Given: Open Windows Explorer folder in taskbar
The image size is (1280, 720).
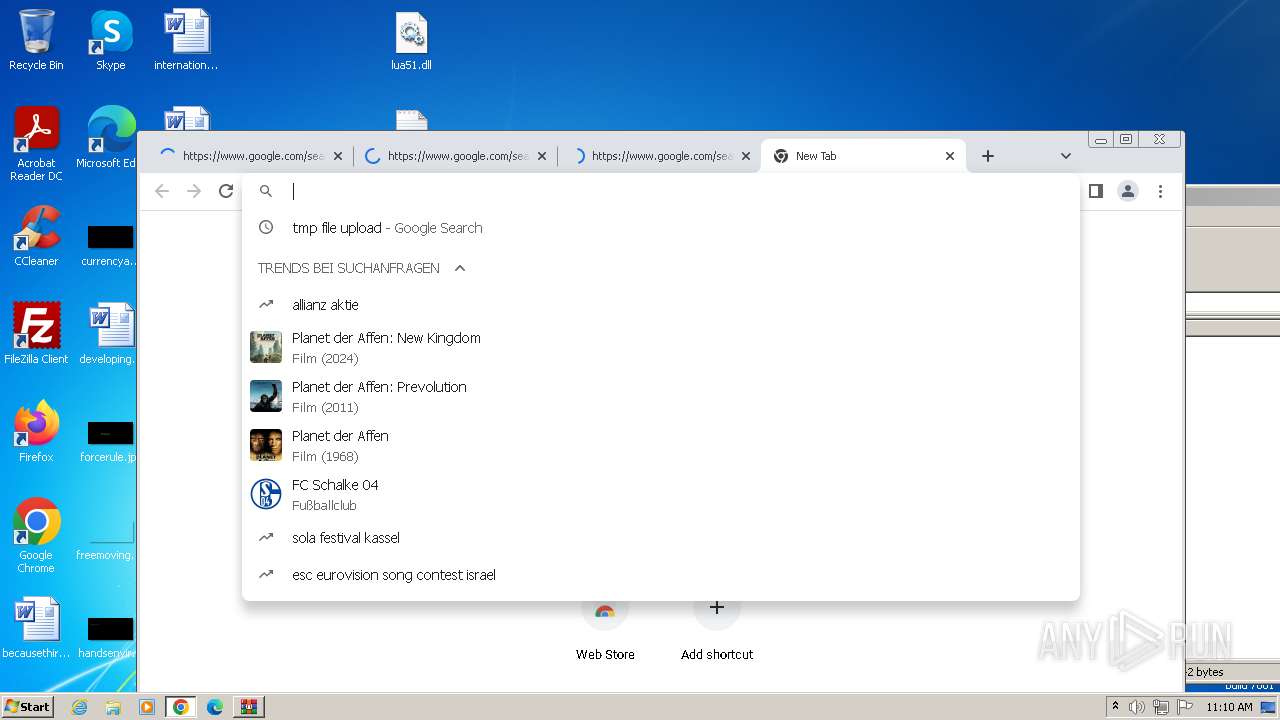Looking at the screenshot, I should point(113,707).
